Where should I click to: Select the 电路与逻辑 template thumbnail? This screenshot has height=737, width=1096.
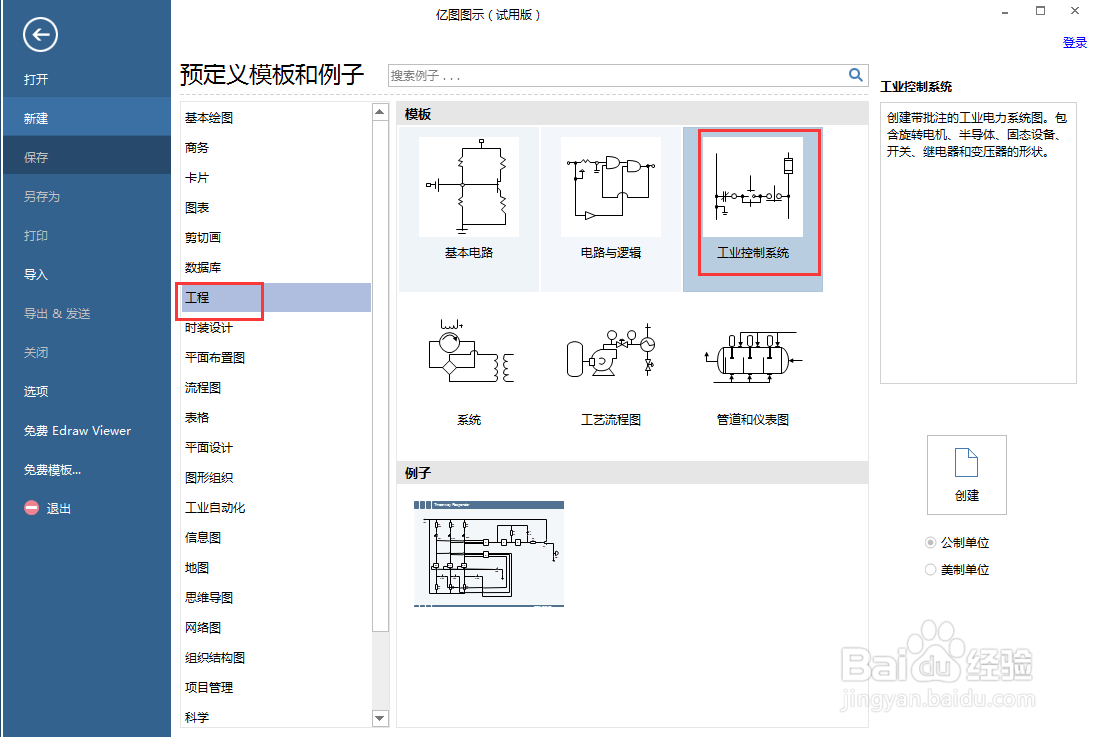[x=611, y=187]
